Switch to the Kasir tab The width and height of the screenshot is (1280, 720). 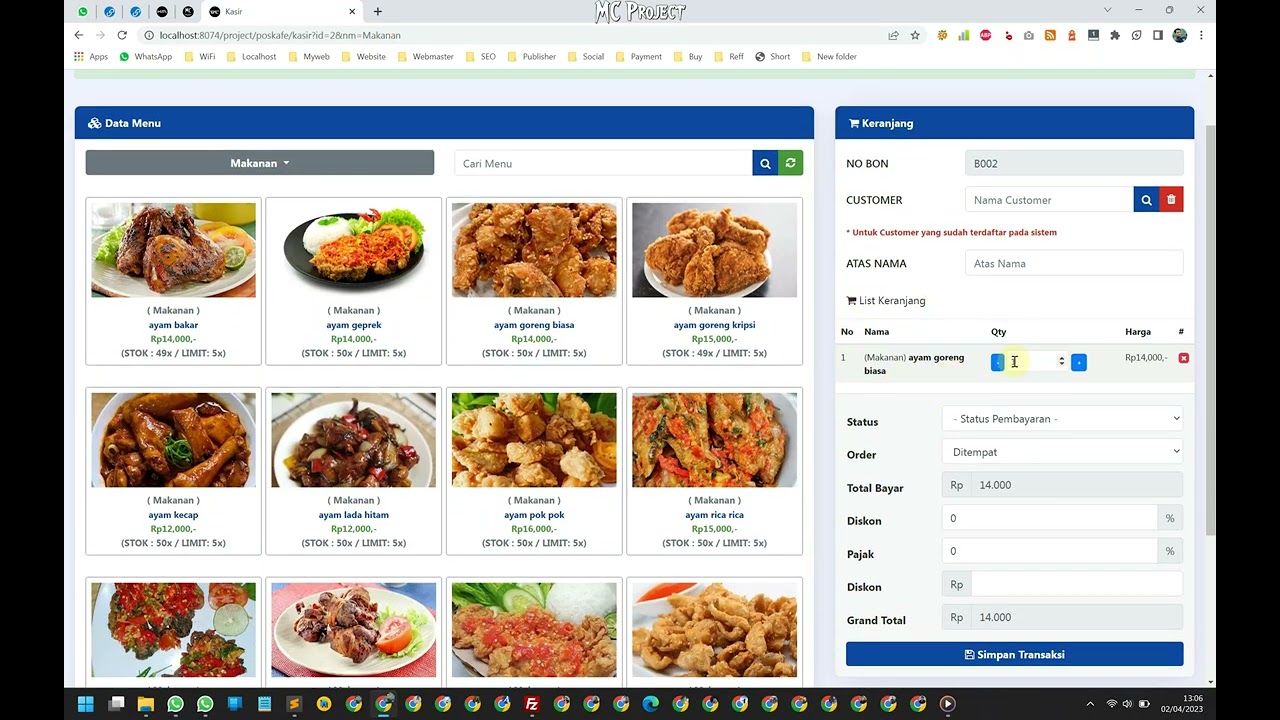tap(281, 12)
